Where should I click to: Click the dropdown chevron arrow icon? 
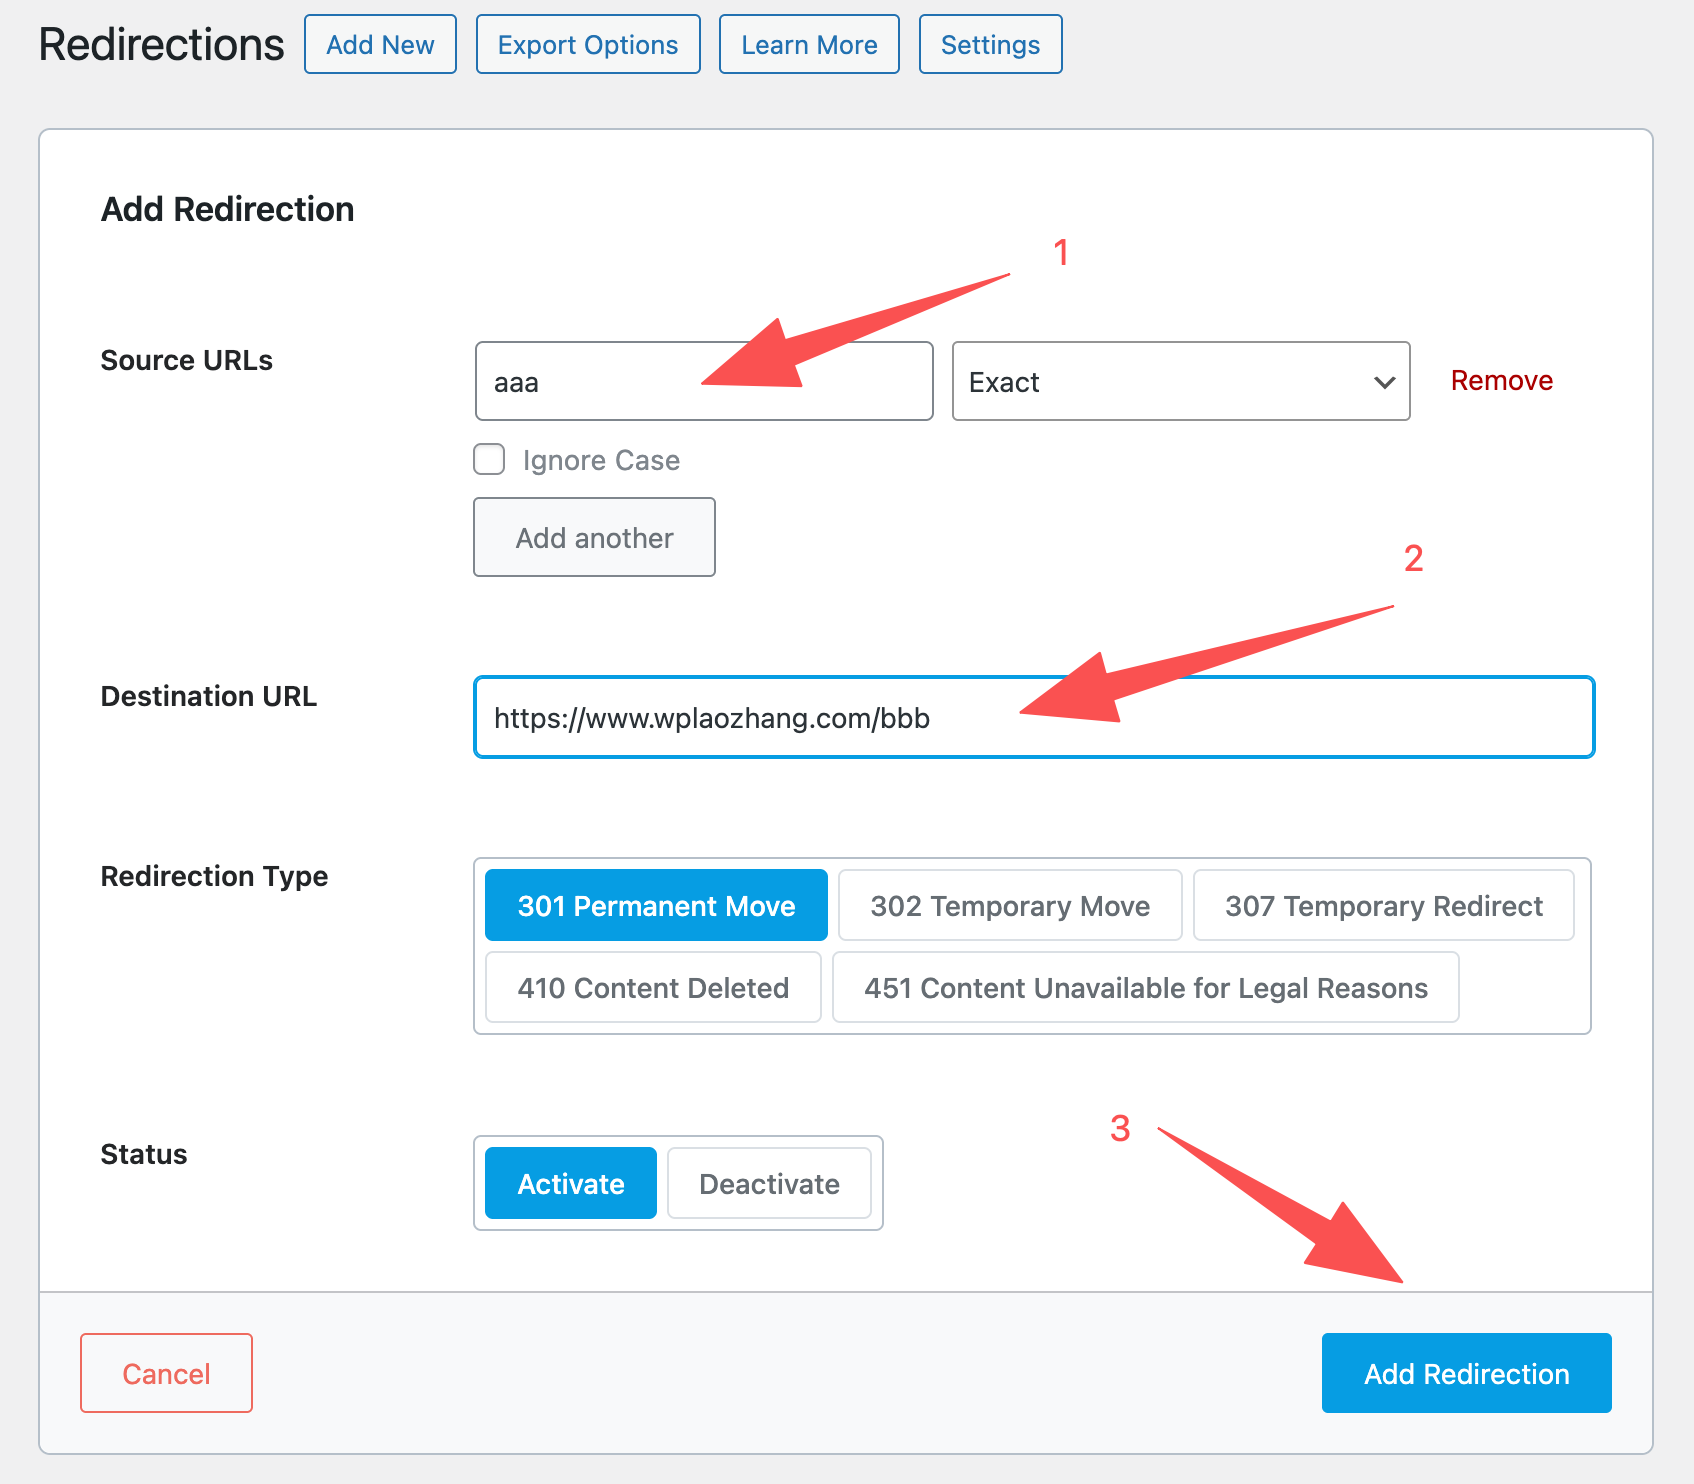pyautogui.click(x=1384, y=382)
